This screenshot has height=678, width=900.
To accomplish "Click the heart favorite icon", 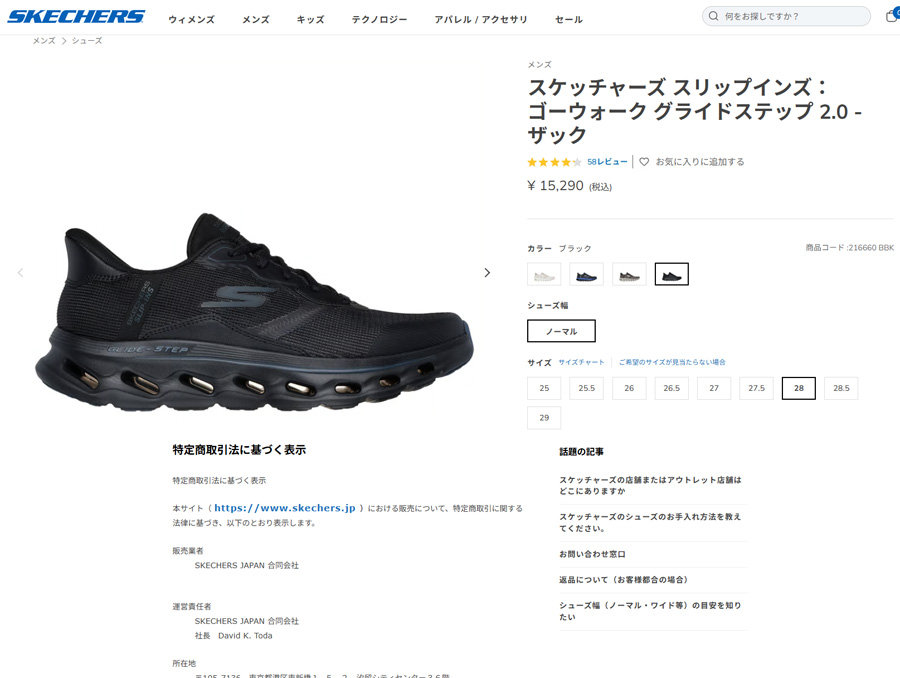I will coord(644,162).
